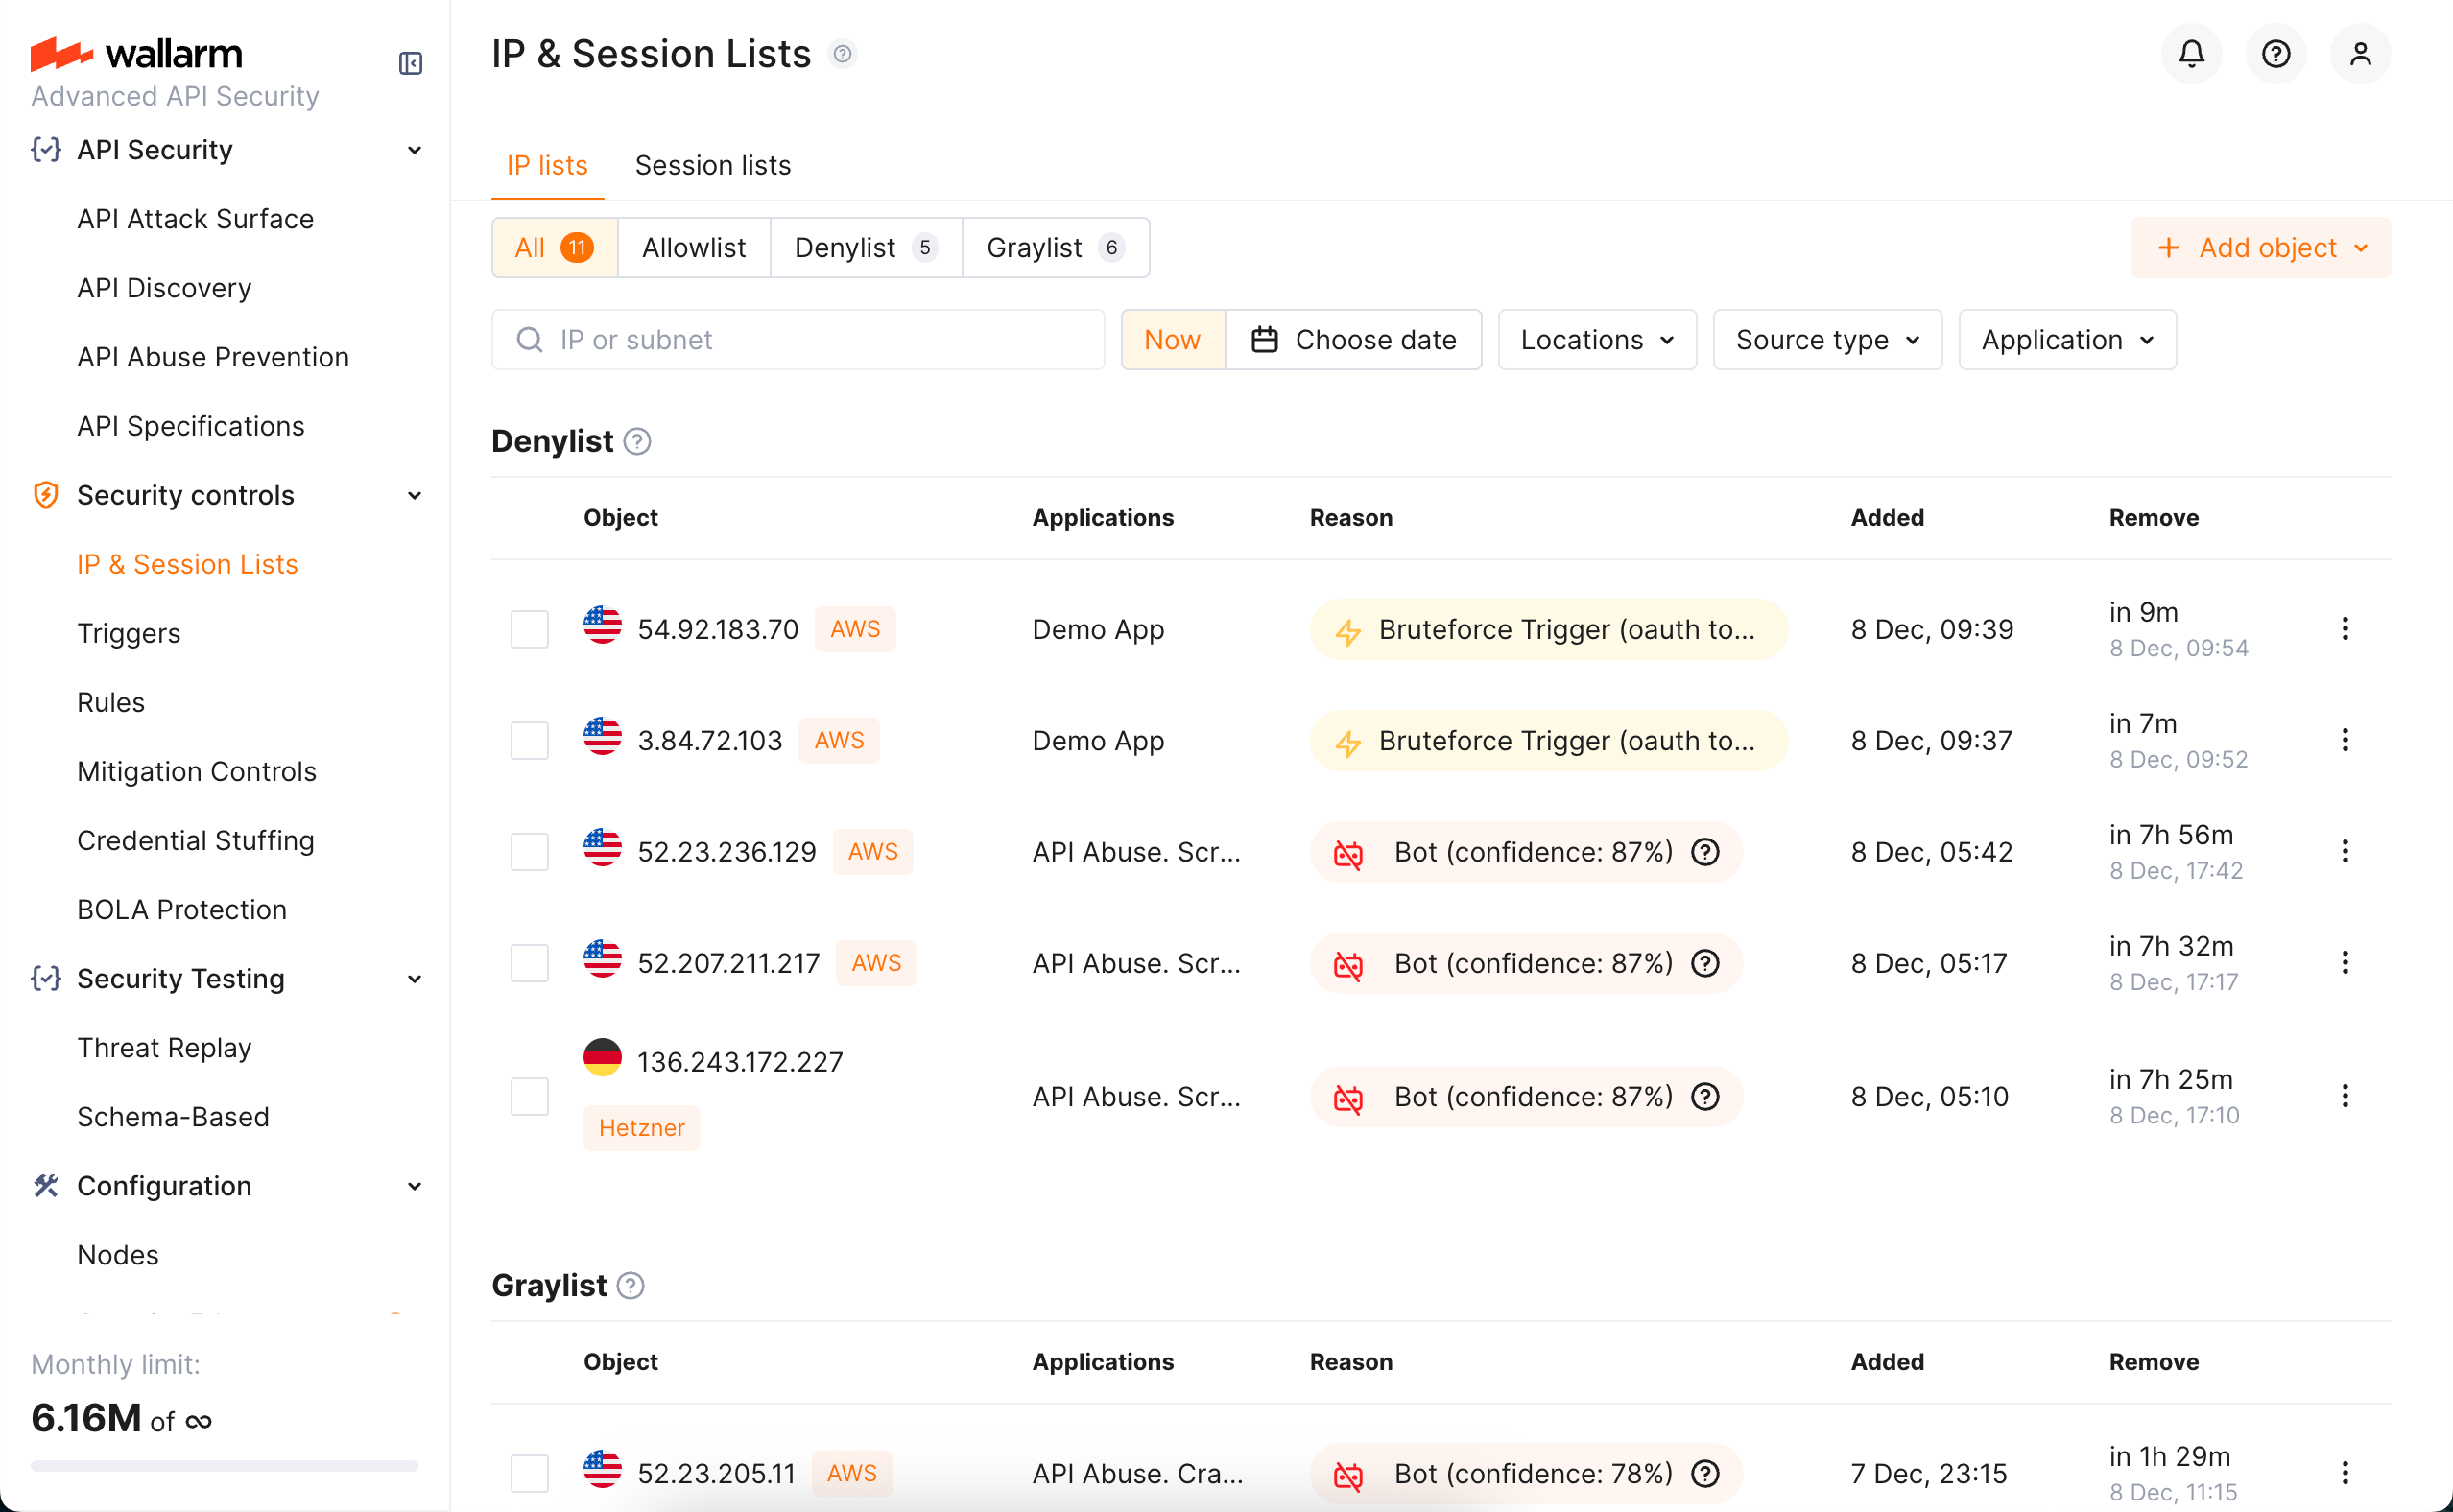
Task: Open notifications via the bell icon
Action: [x=2190, y=53]
